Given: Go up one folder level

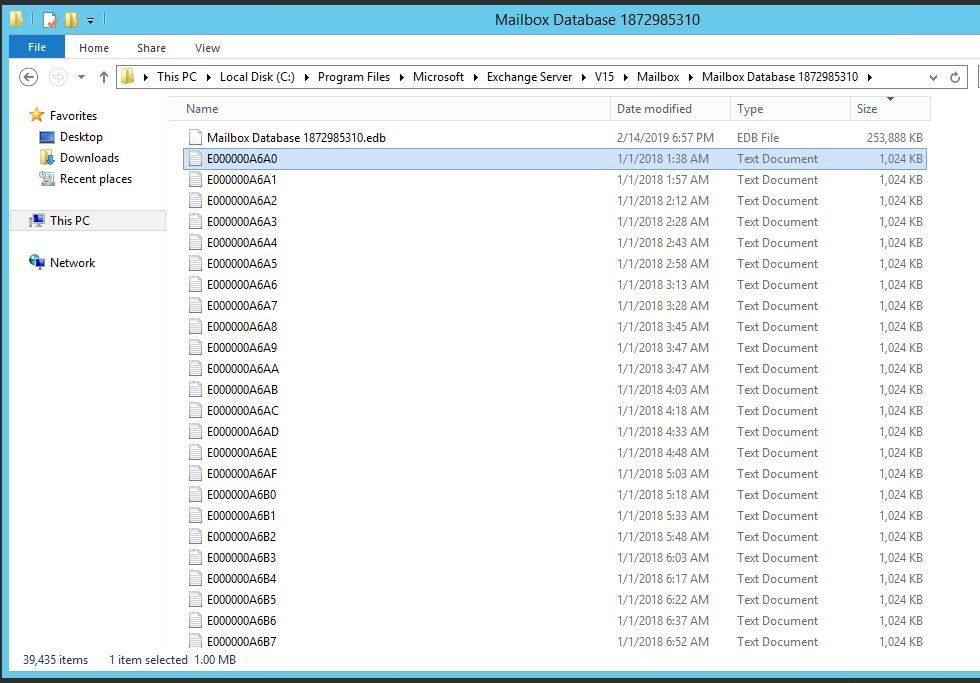Looking at the screenshot, I should [104, 77].
